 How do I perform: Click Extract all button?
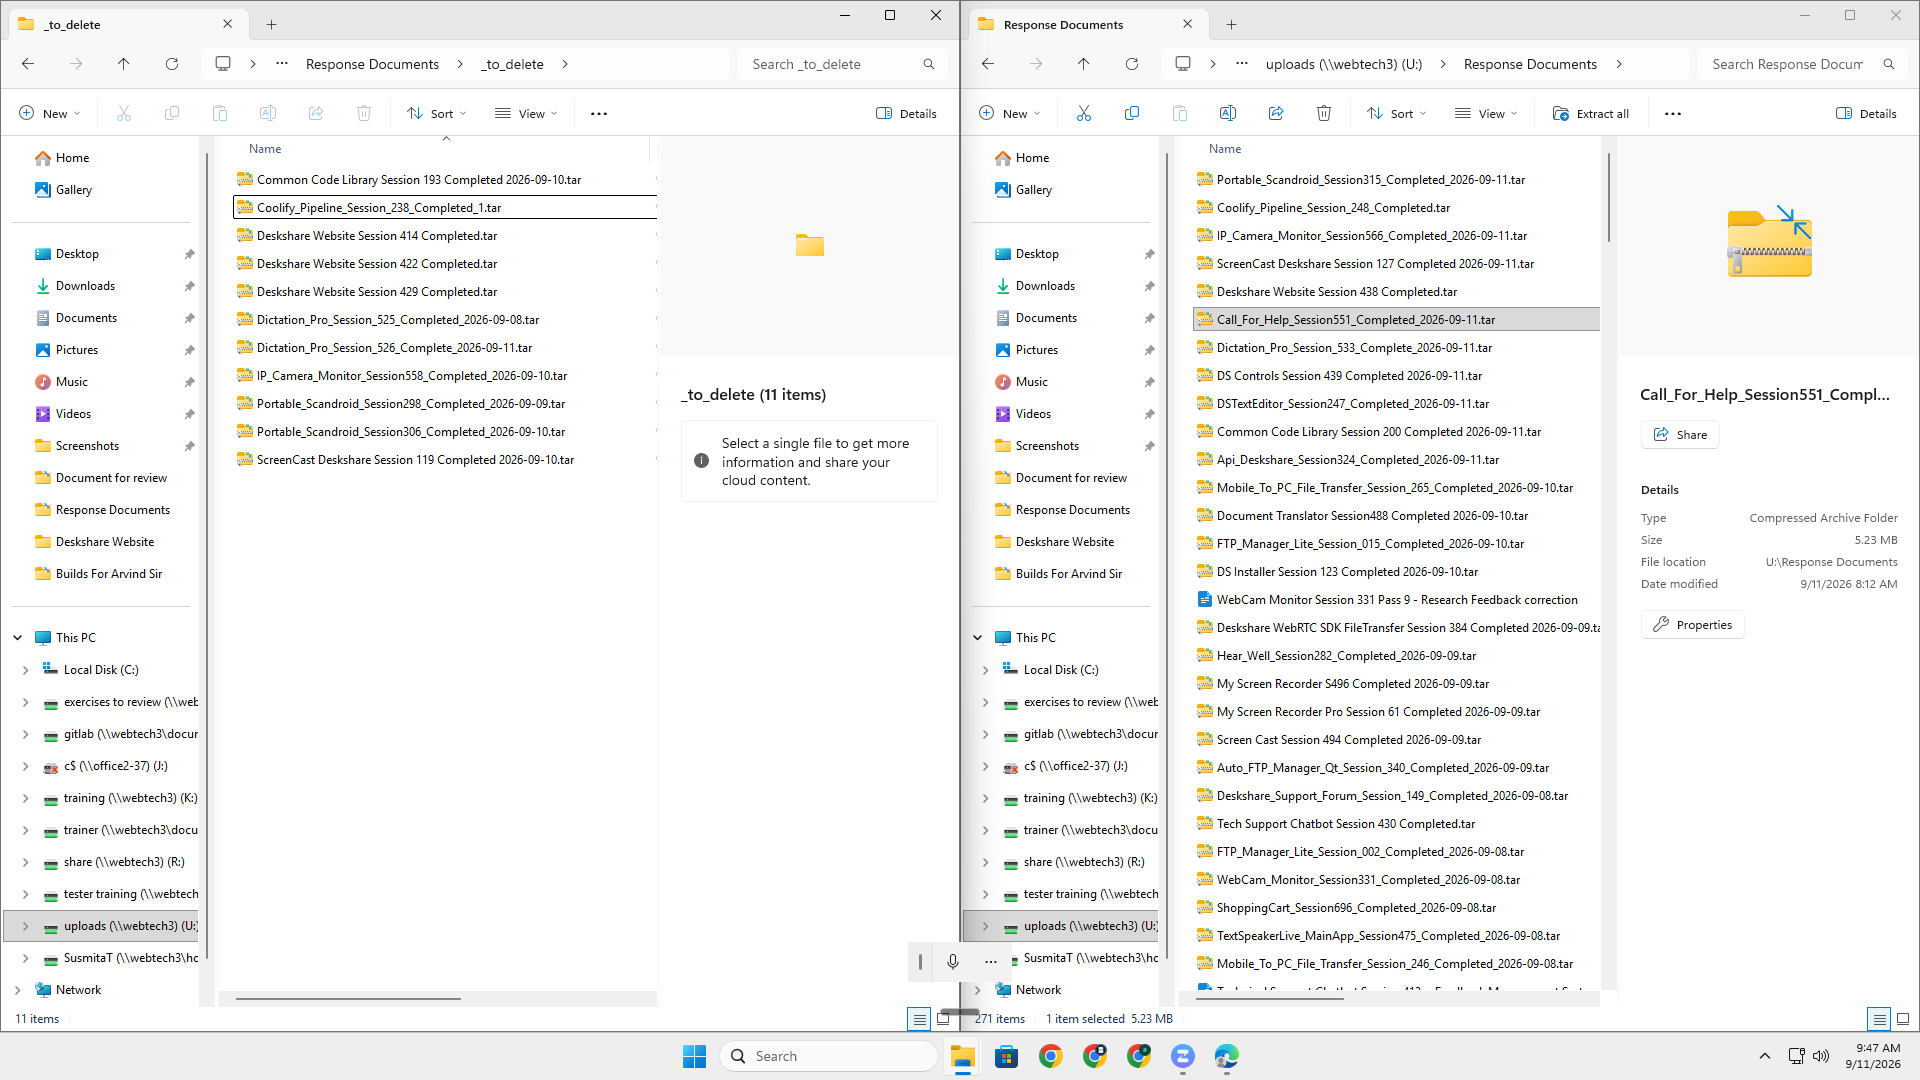click(x=1590, y=113)
